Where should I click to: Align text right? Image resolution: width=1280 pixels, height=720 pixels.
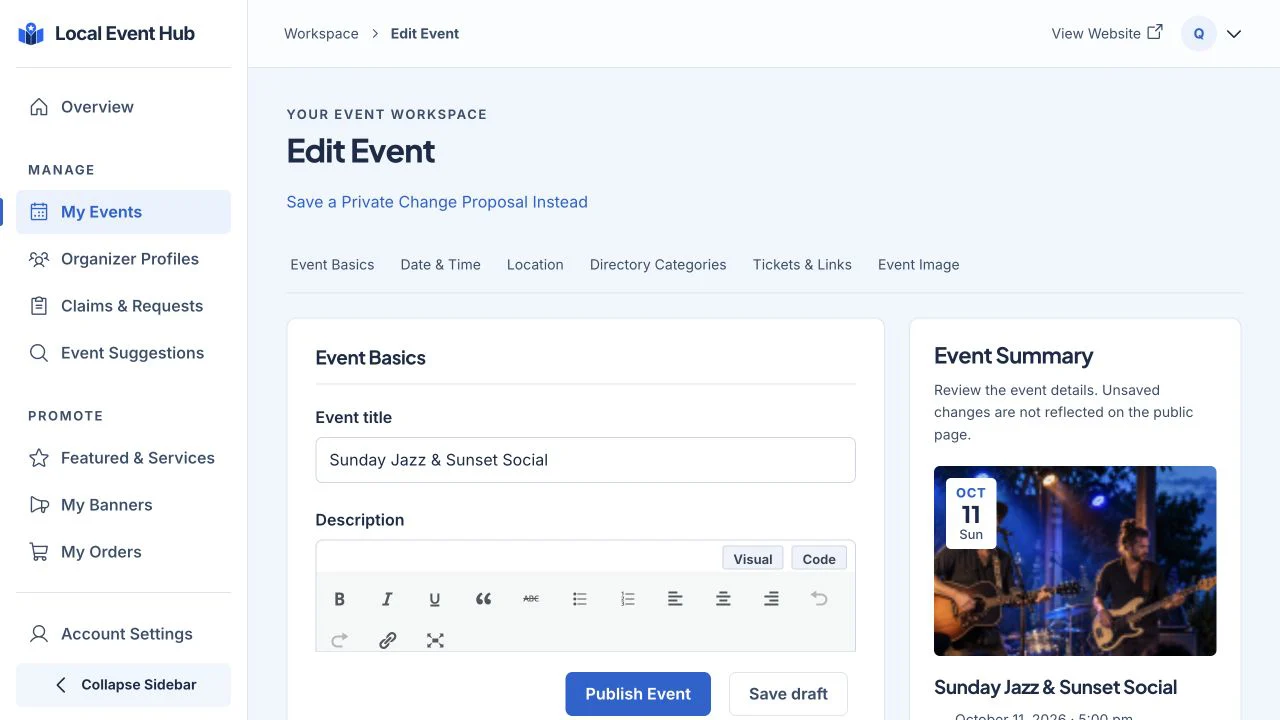[771, 599]
